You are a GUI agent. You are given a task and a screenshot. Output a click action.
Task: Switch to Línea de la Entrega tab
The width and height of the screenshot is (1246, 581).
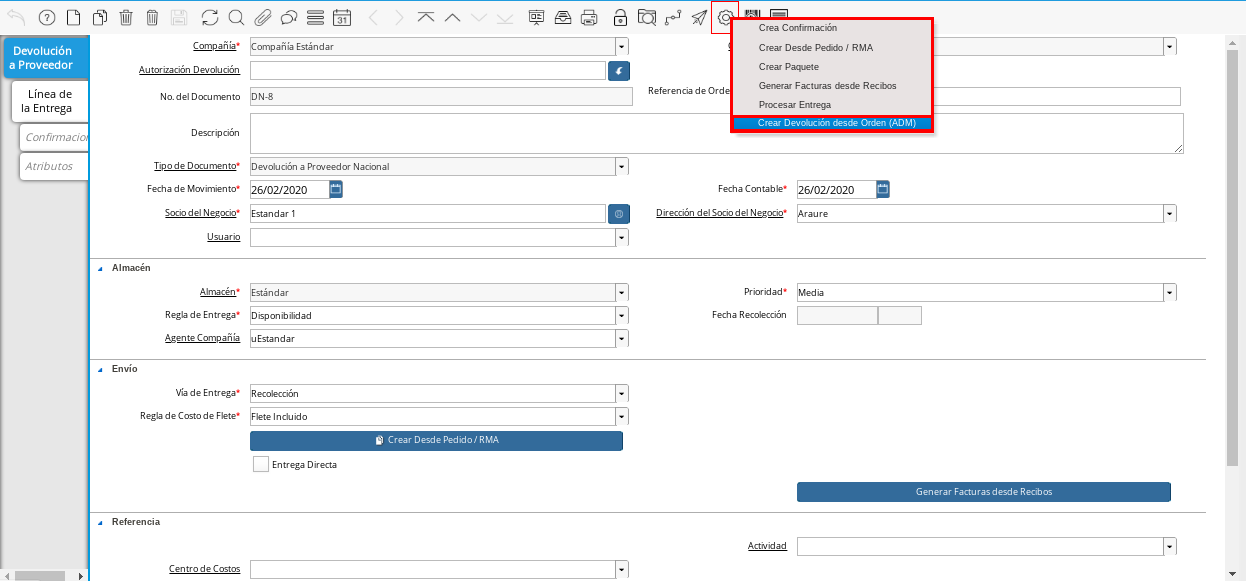(x=50, y=101)
